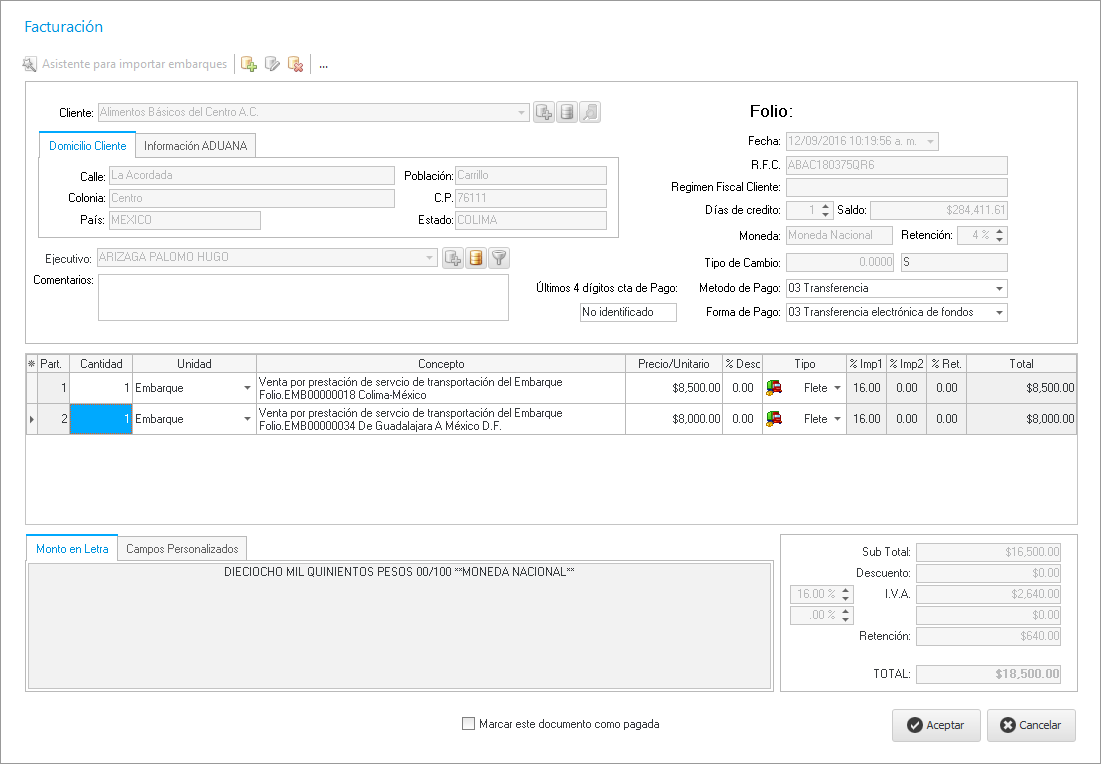Expand the Metodo de Pago dropdown

[x=999, y=289]
